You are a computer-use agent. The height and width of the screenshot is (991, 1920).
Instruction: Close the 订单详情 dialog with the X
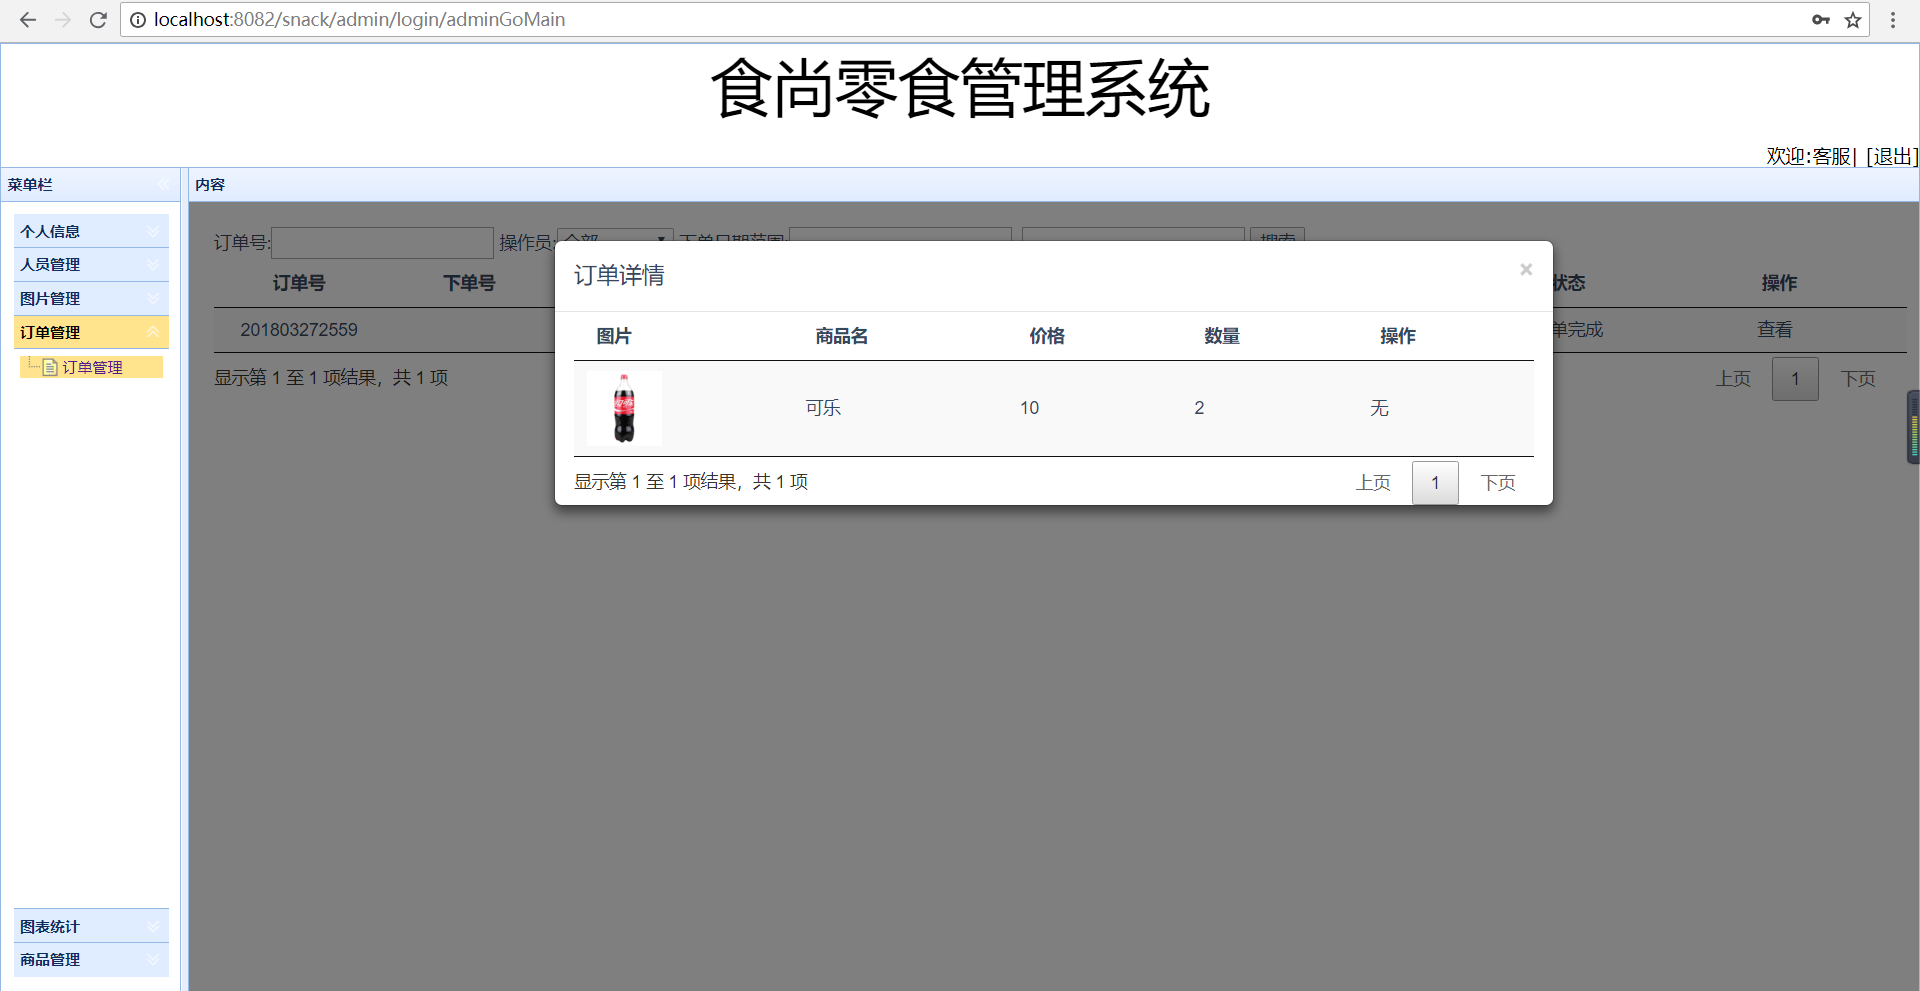point(1525,268)
